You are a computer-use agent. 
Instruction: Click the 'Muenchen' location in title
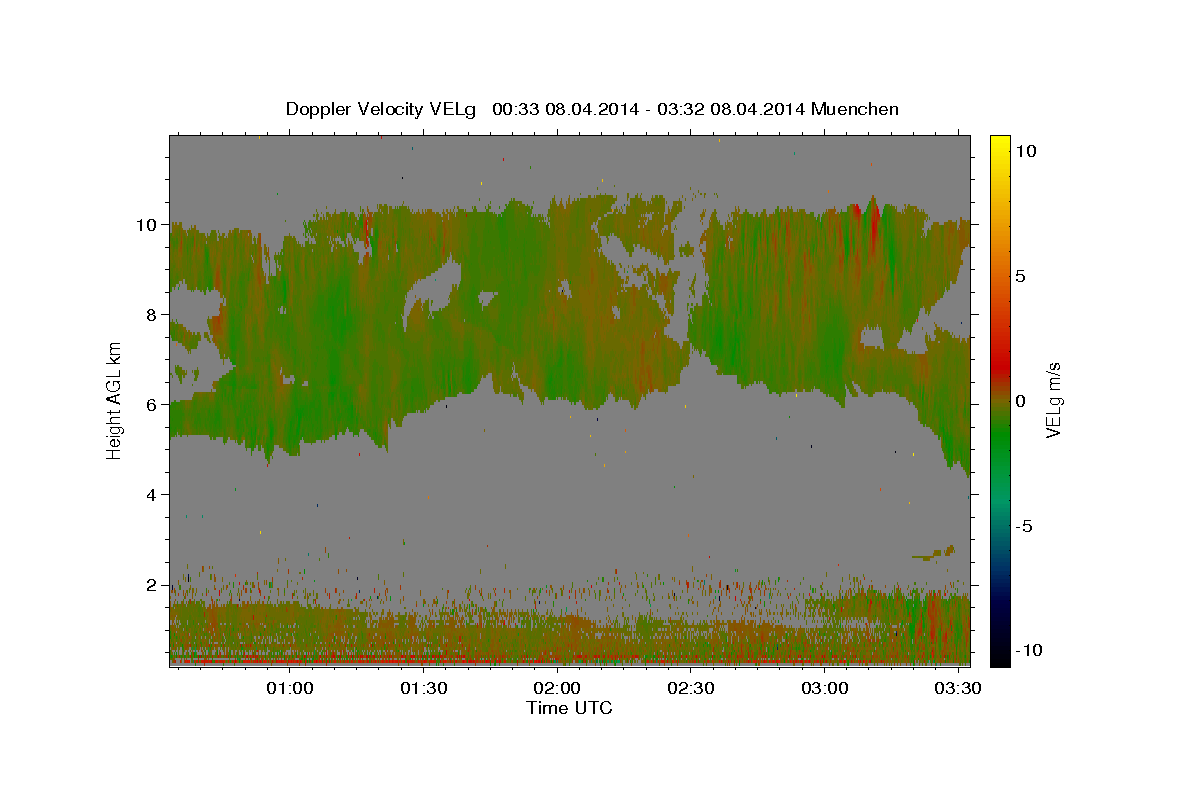[x=855, y=109]
